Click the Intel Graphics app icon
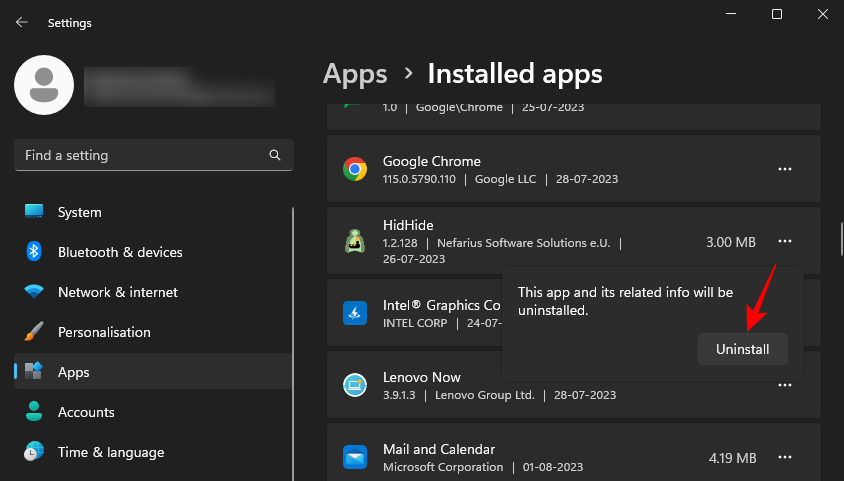The image size is (844, 481). tap(355, 313)
